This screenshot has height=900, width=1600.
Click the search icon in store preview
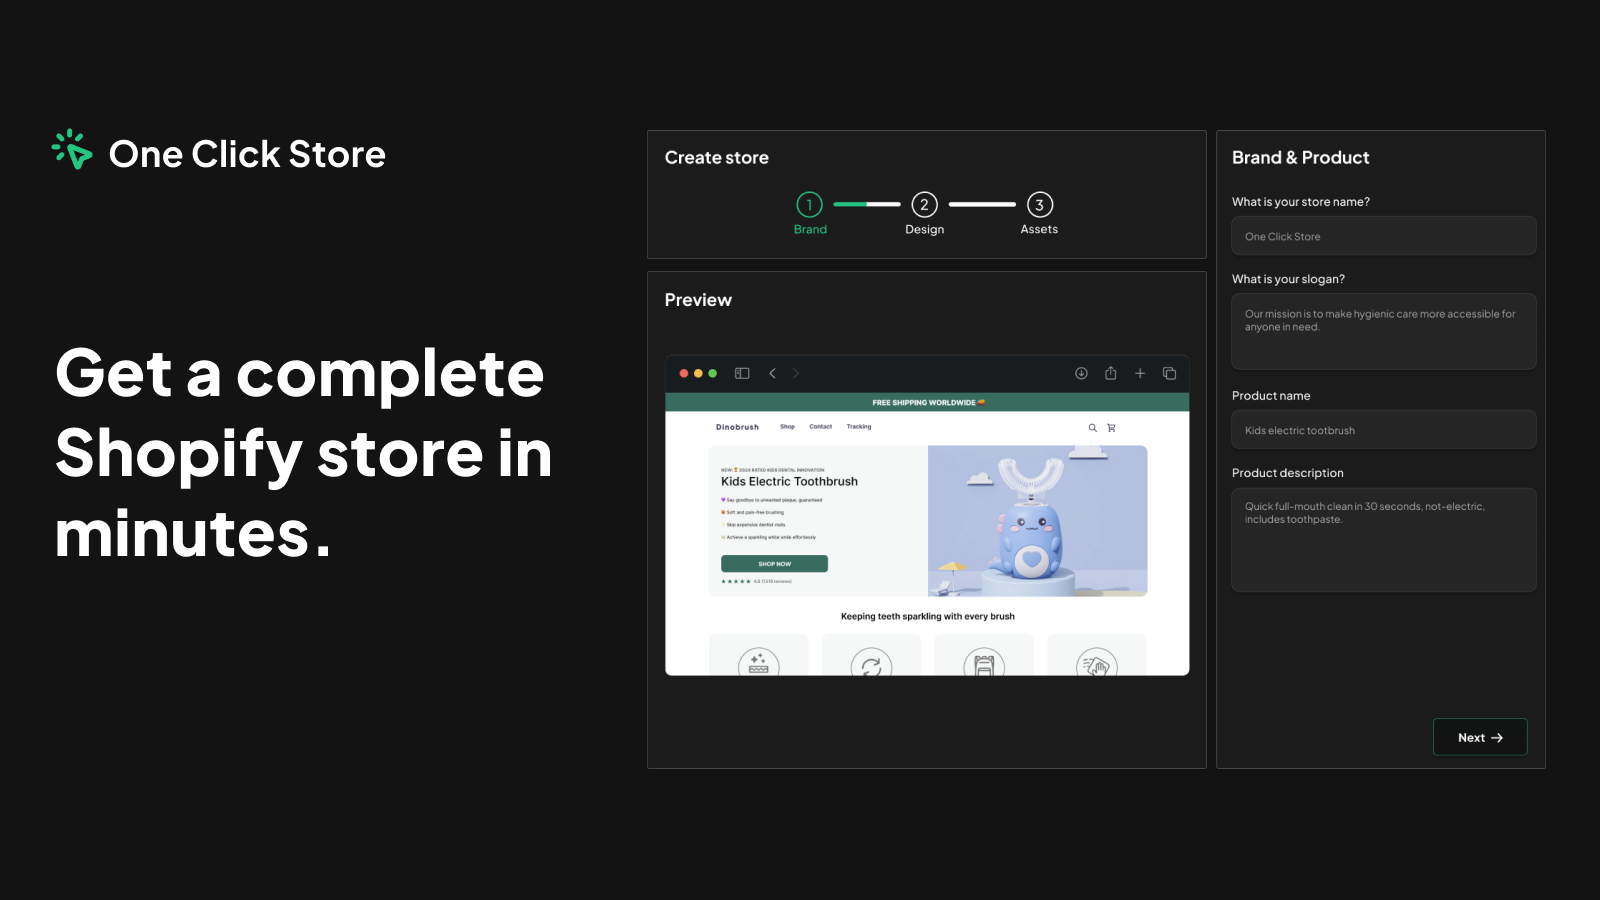pos(1092,428)
